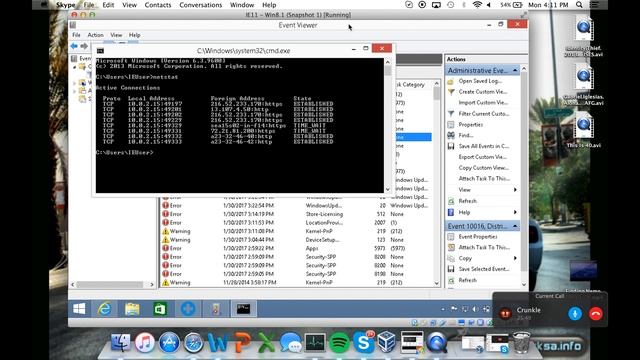Viewport: 640px width, 360px height.
Task: Launch PowerPoint from the Dock
Action: pos(242,342)
